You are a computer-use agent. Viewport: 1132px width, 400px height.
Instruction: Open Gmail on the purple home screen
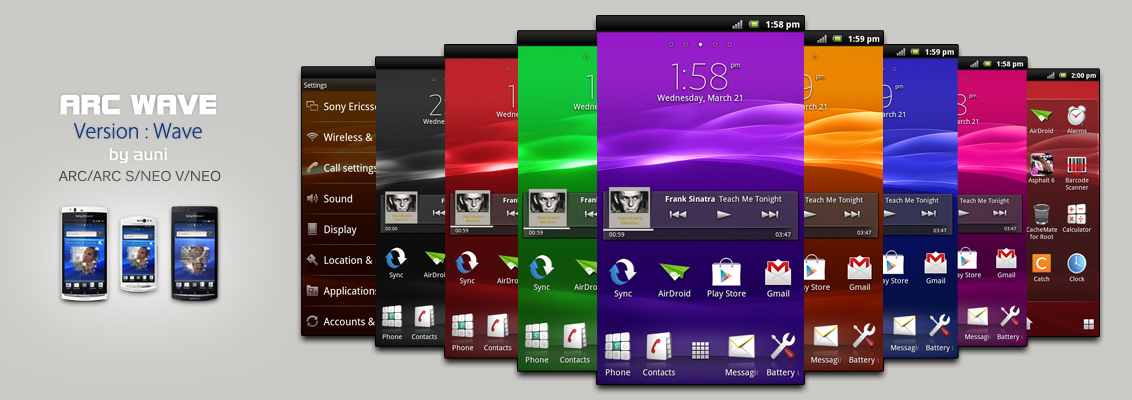tap(778, 278)
